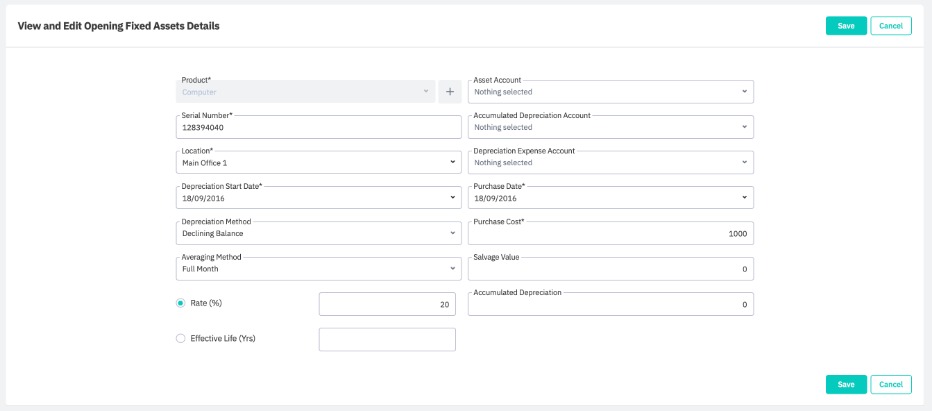Viewport: 932px width, 411px height.
Task: Click the Purchase Cost field
Action: click(610, 233)
